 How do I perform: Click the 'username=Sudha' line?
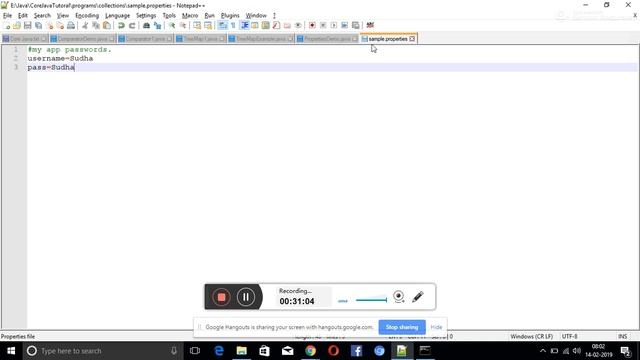[60, 58]
